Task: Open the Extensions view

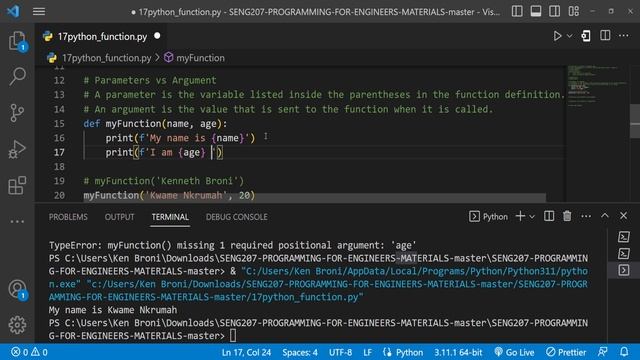Action: (17, 185)
